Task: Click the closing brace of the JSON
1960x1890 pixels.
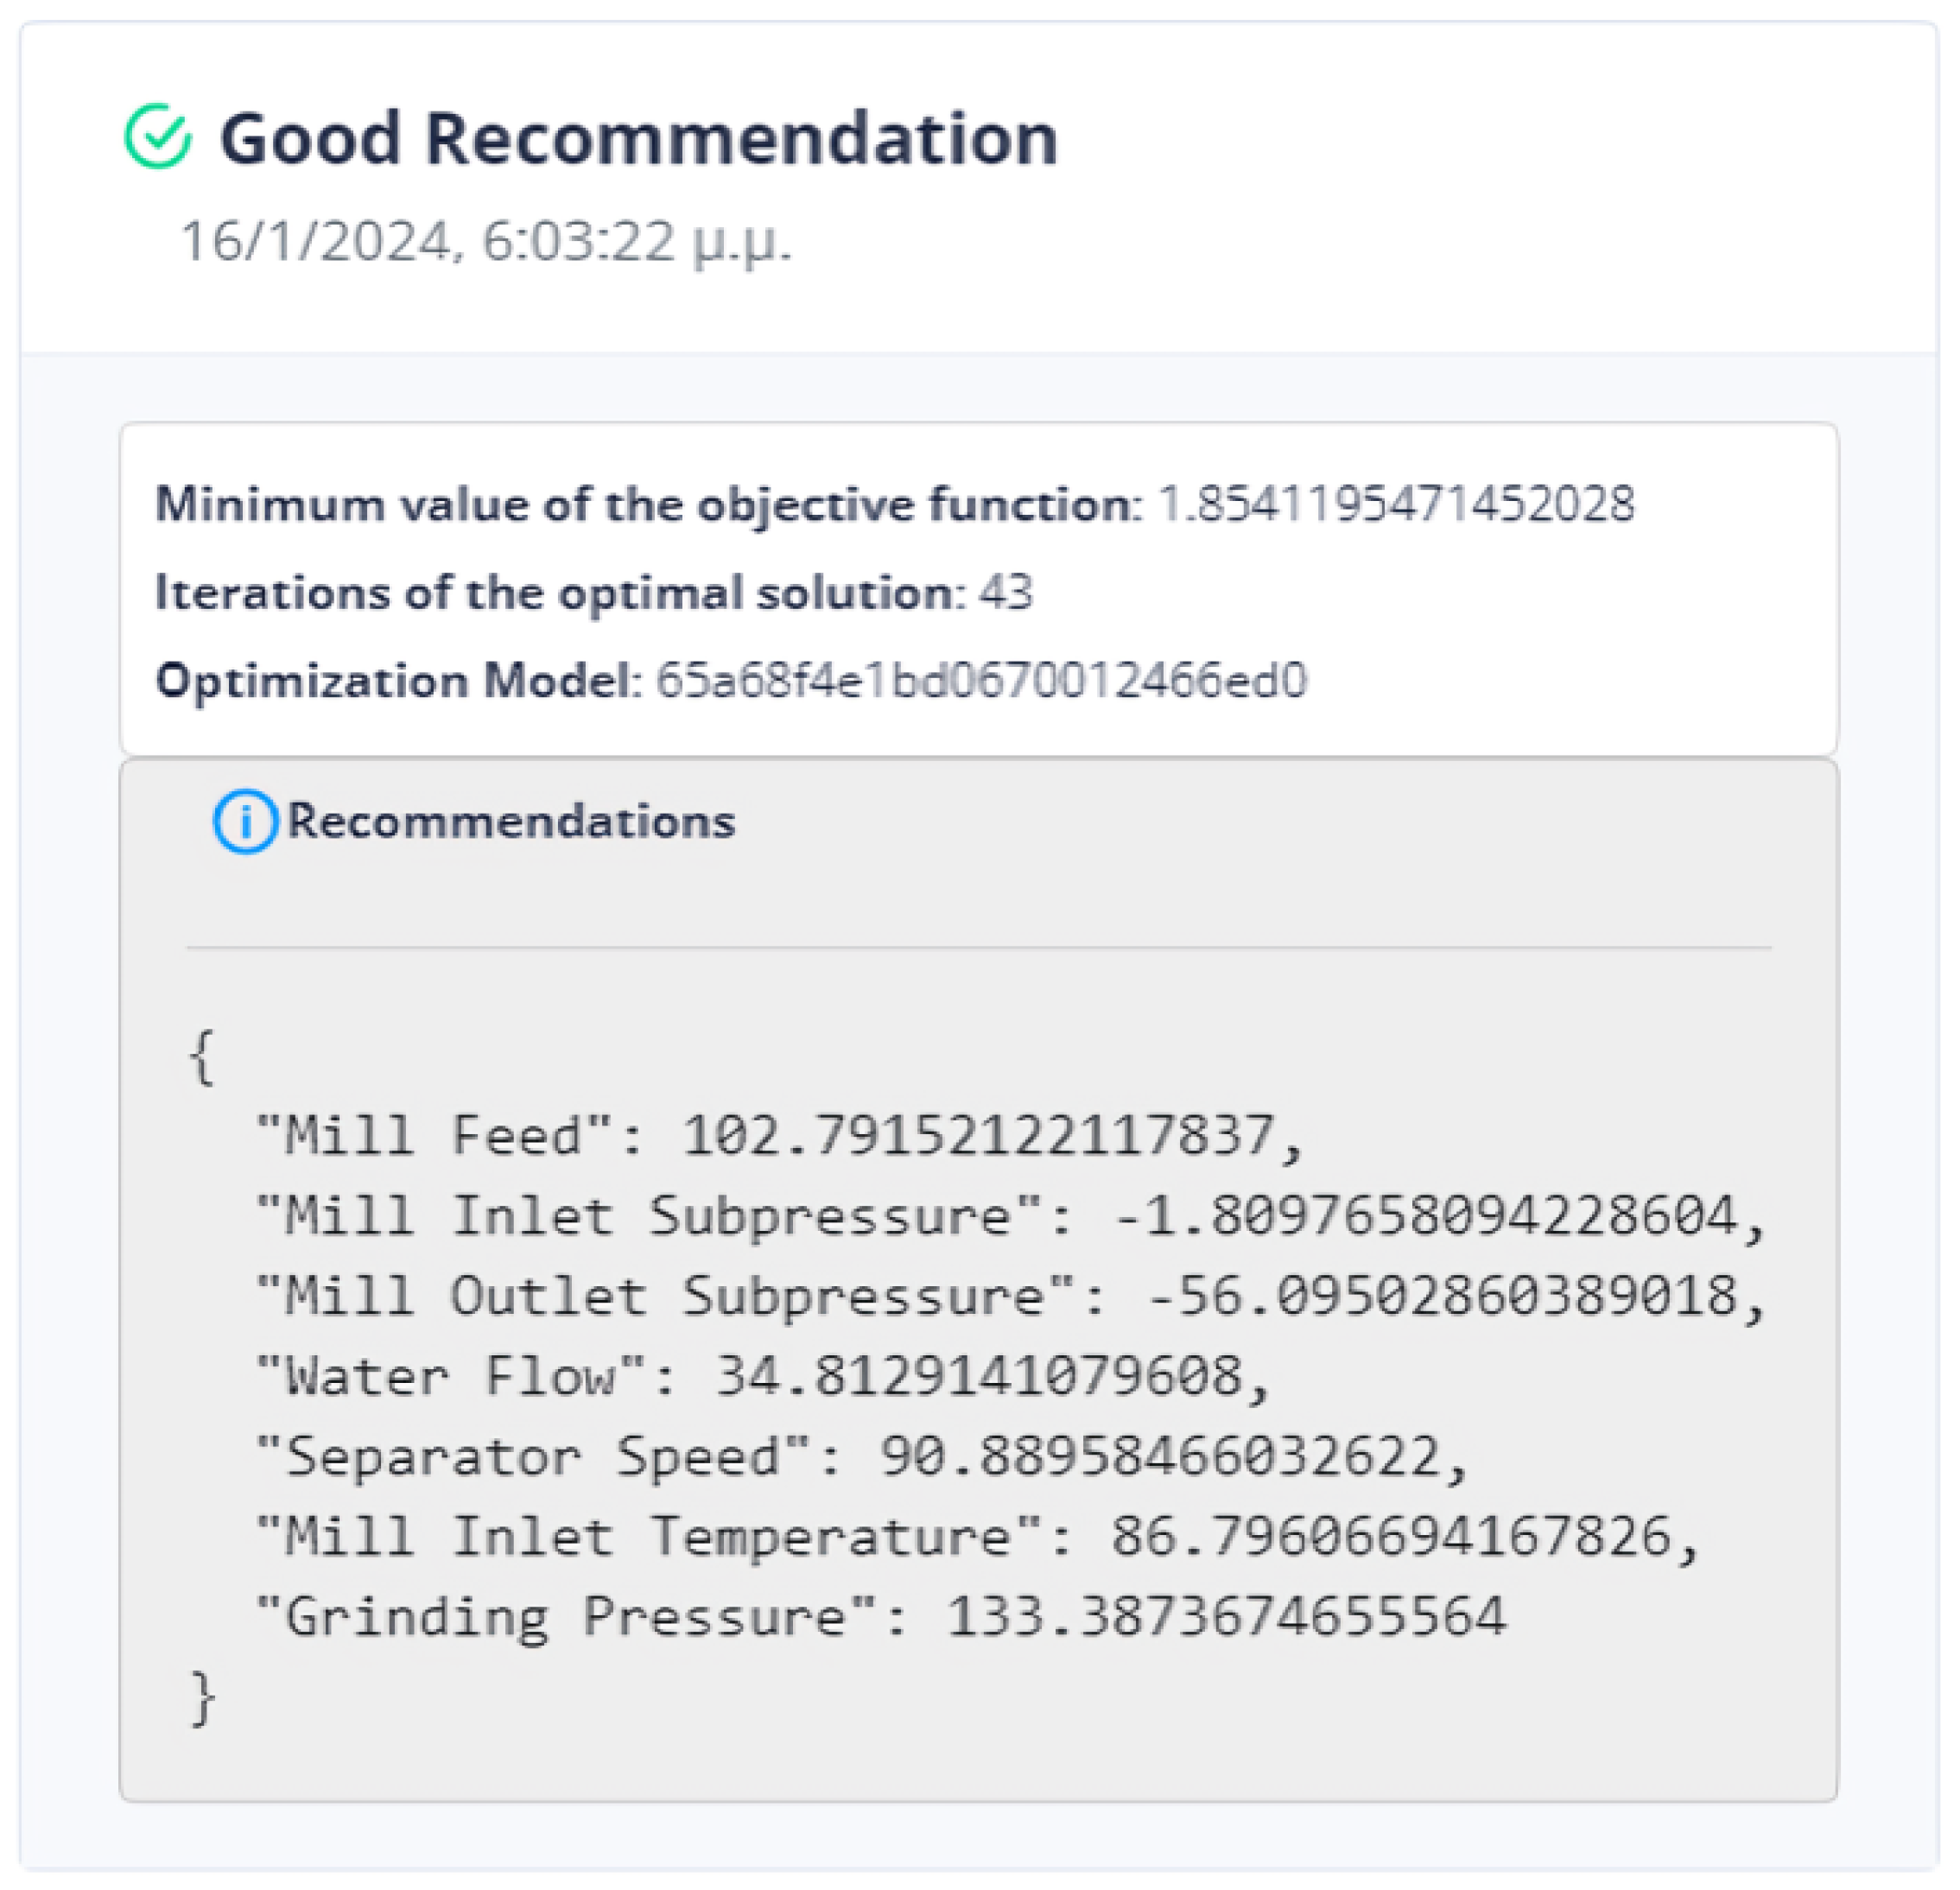Action: pos(203,1697)
